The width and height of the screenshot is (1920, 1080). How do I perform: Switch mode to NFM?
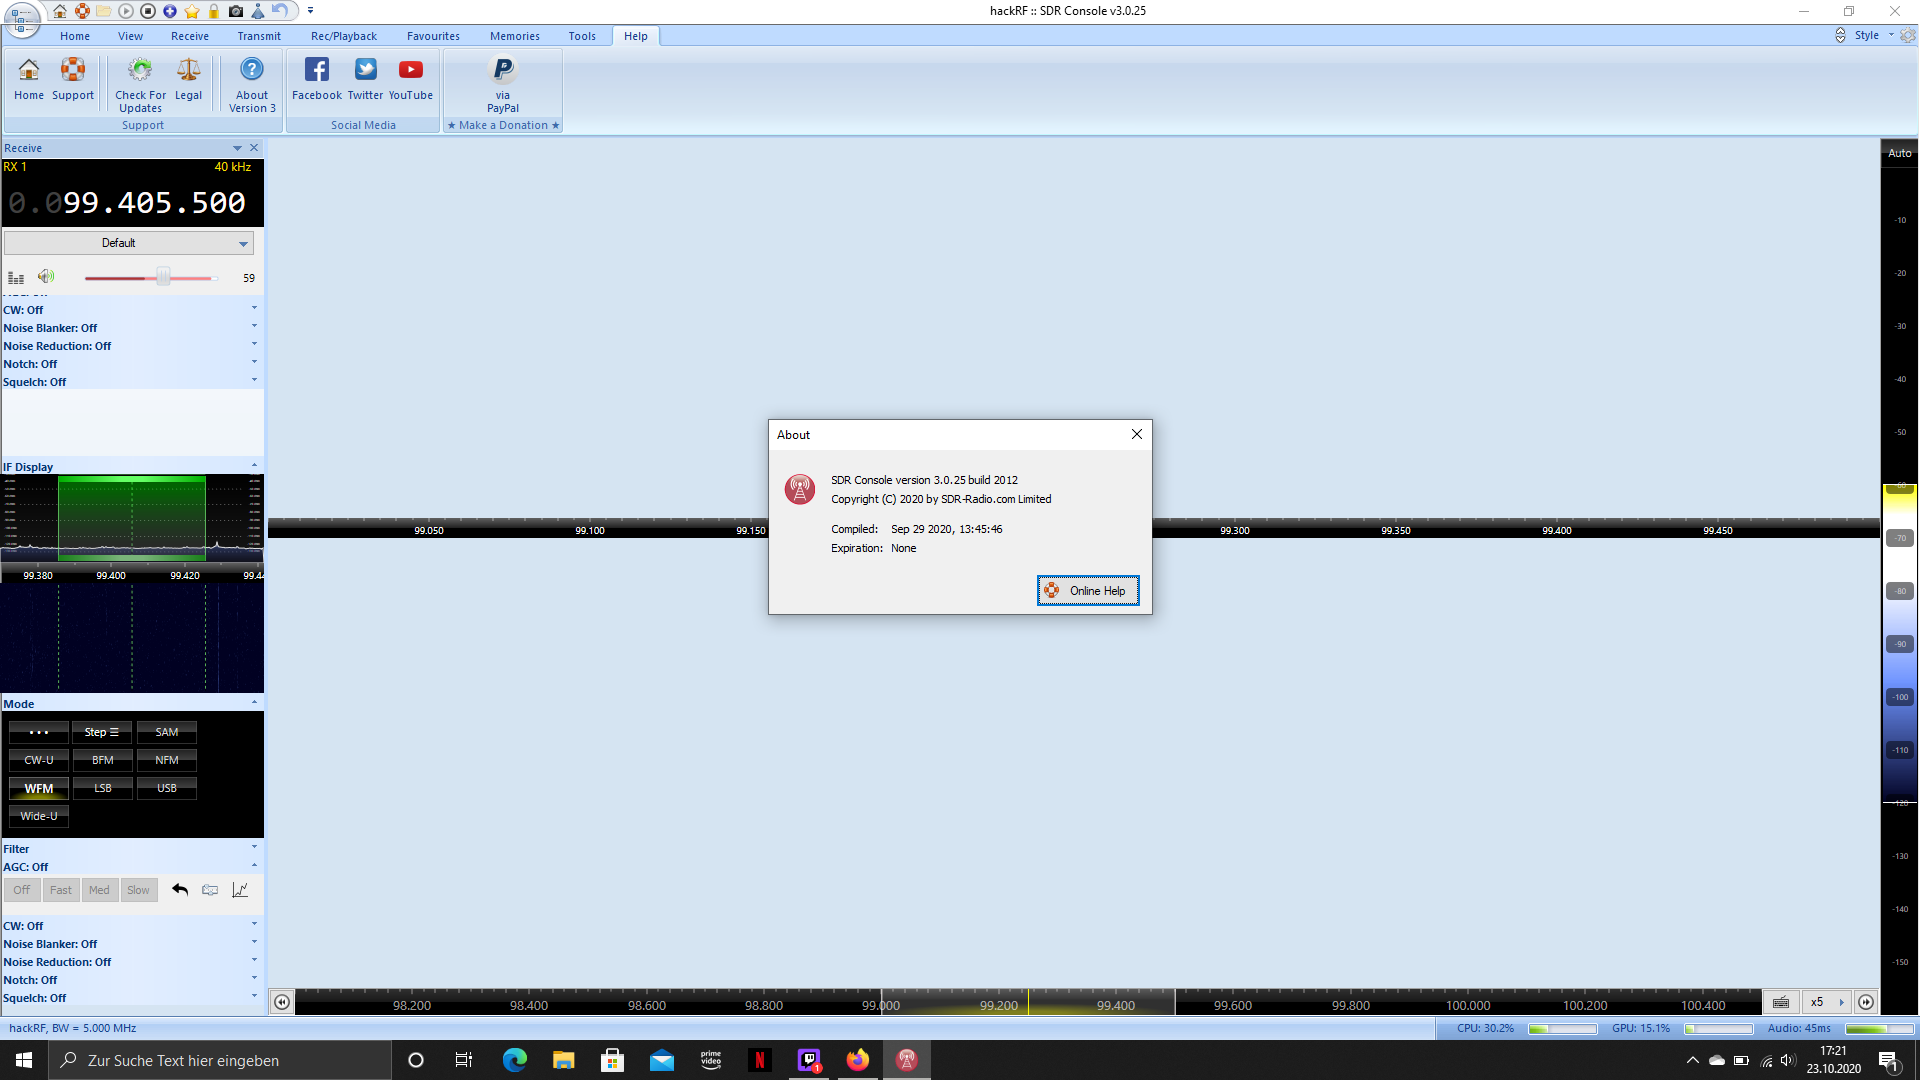pyautogui.click(x=167, y=761)
